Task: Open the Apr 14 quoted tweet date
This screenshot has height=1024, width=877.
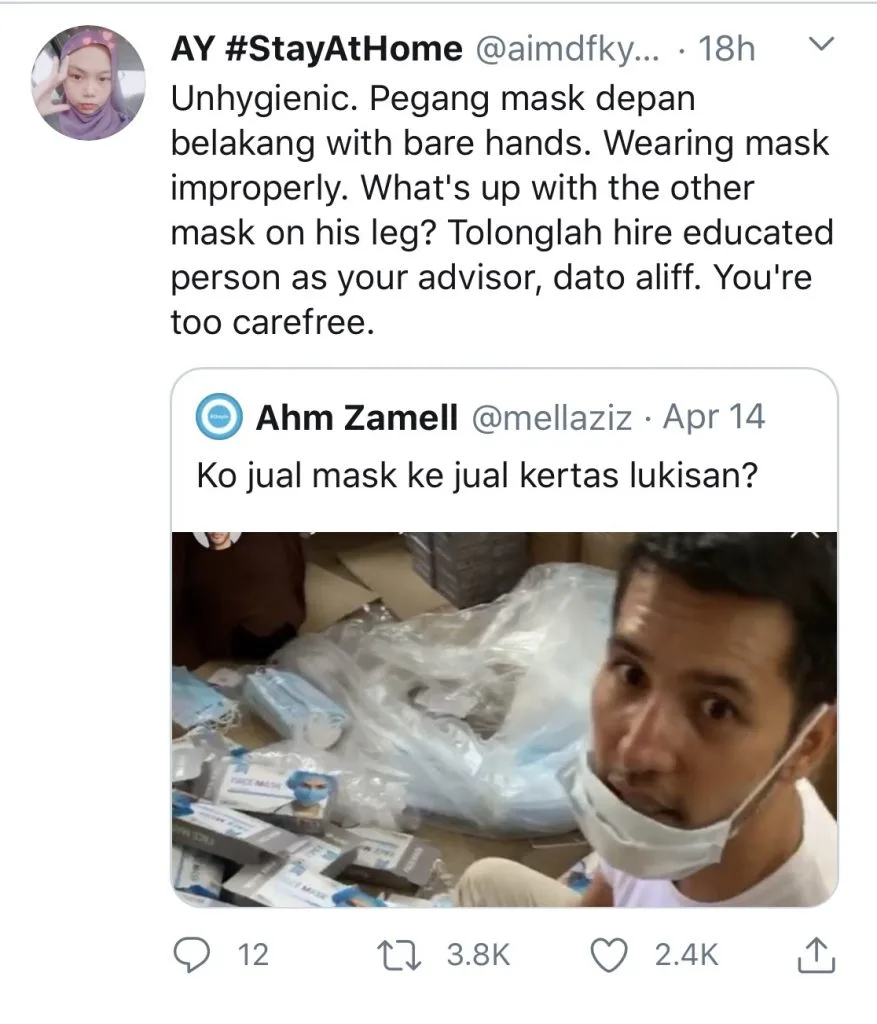Action: click(714, 417)
